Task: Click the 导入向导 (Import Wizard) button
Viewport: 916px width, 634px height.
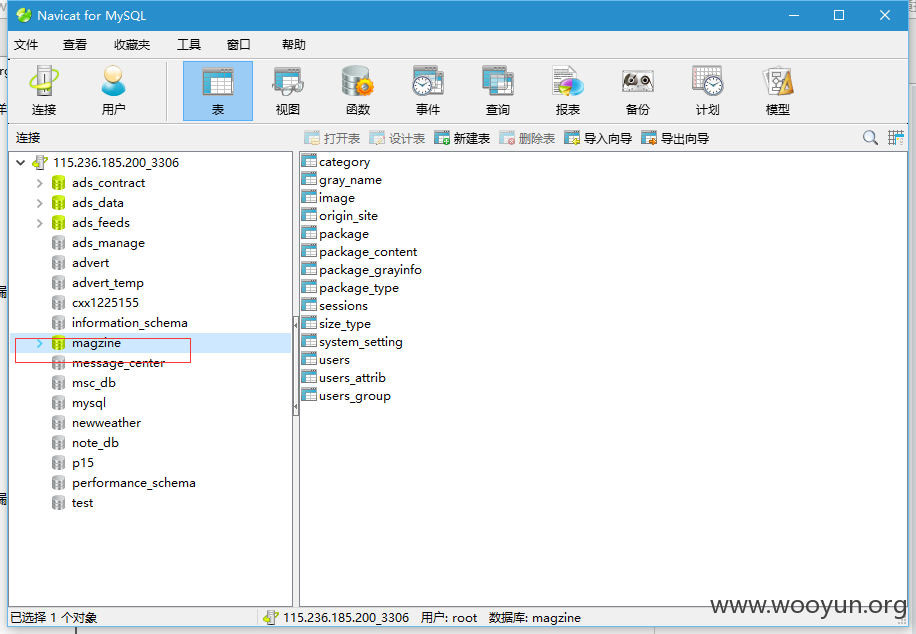Action: [598, 138]
